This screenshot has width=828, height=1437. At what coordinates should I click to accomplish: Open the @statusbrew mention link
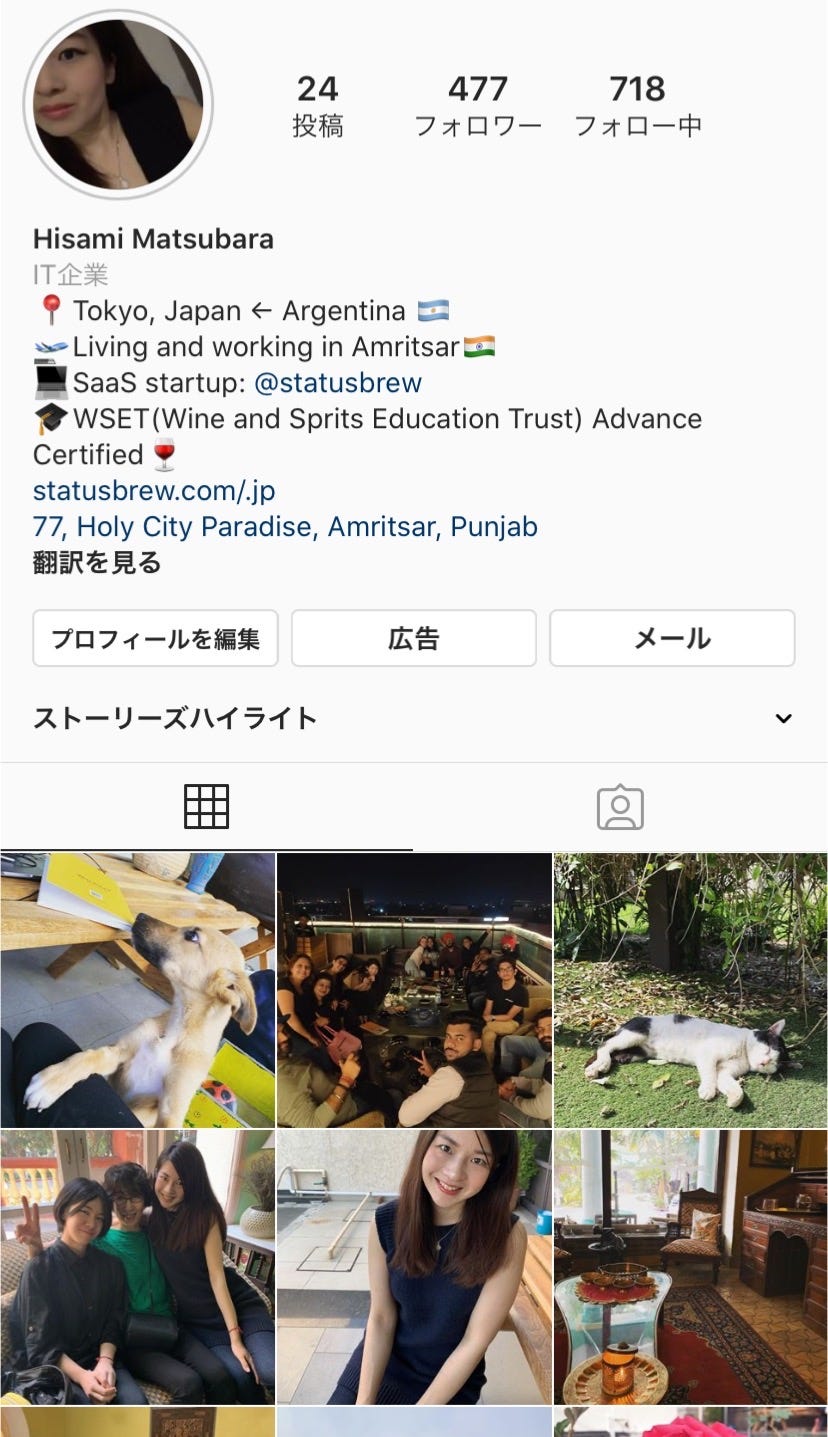(x=338, y=383)
